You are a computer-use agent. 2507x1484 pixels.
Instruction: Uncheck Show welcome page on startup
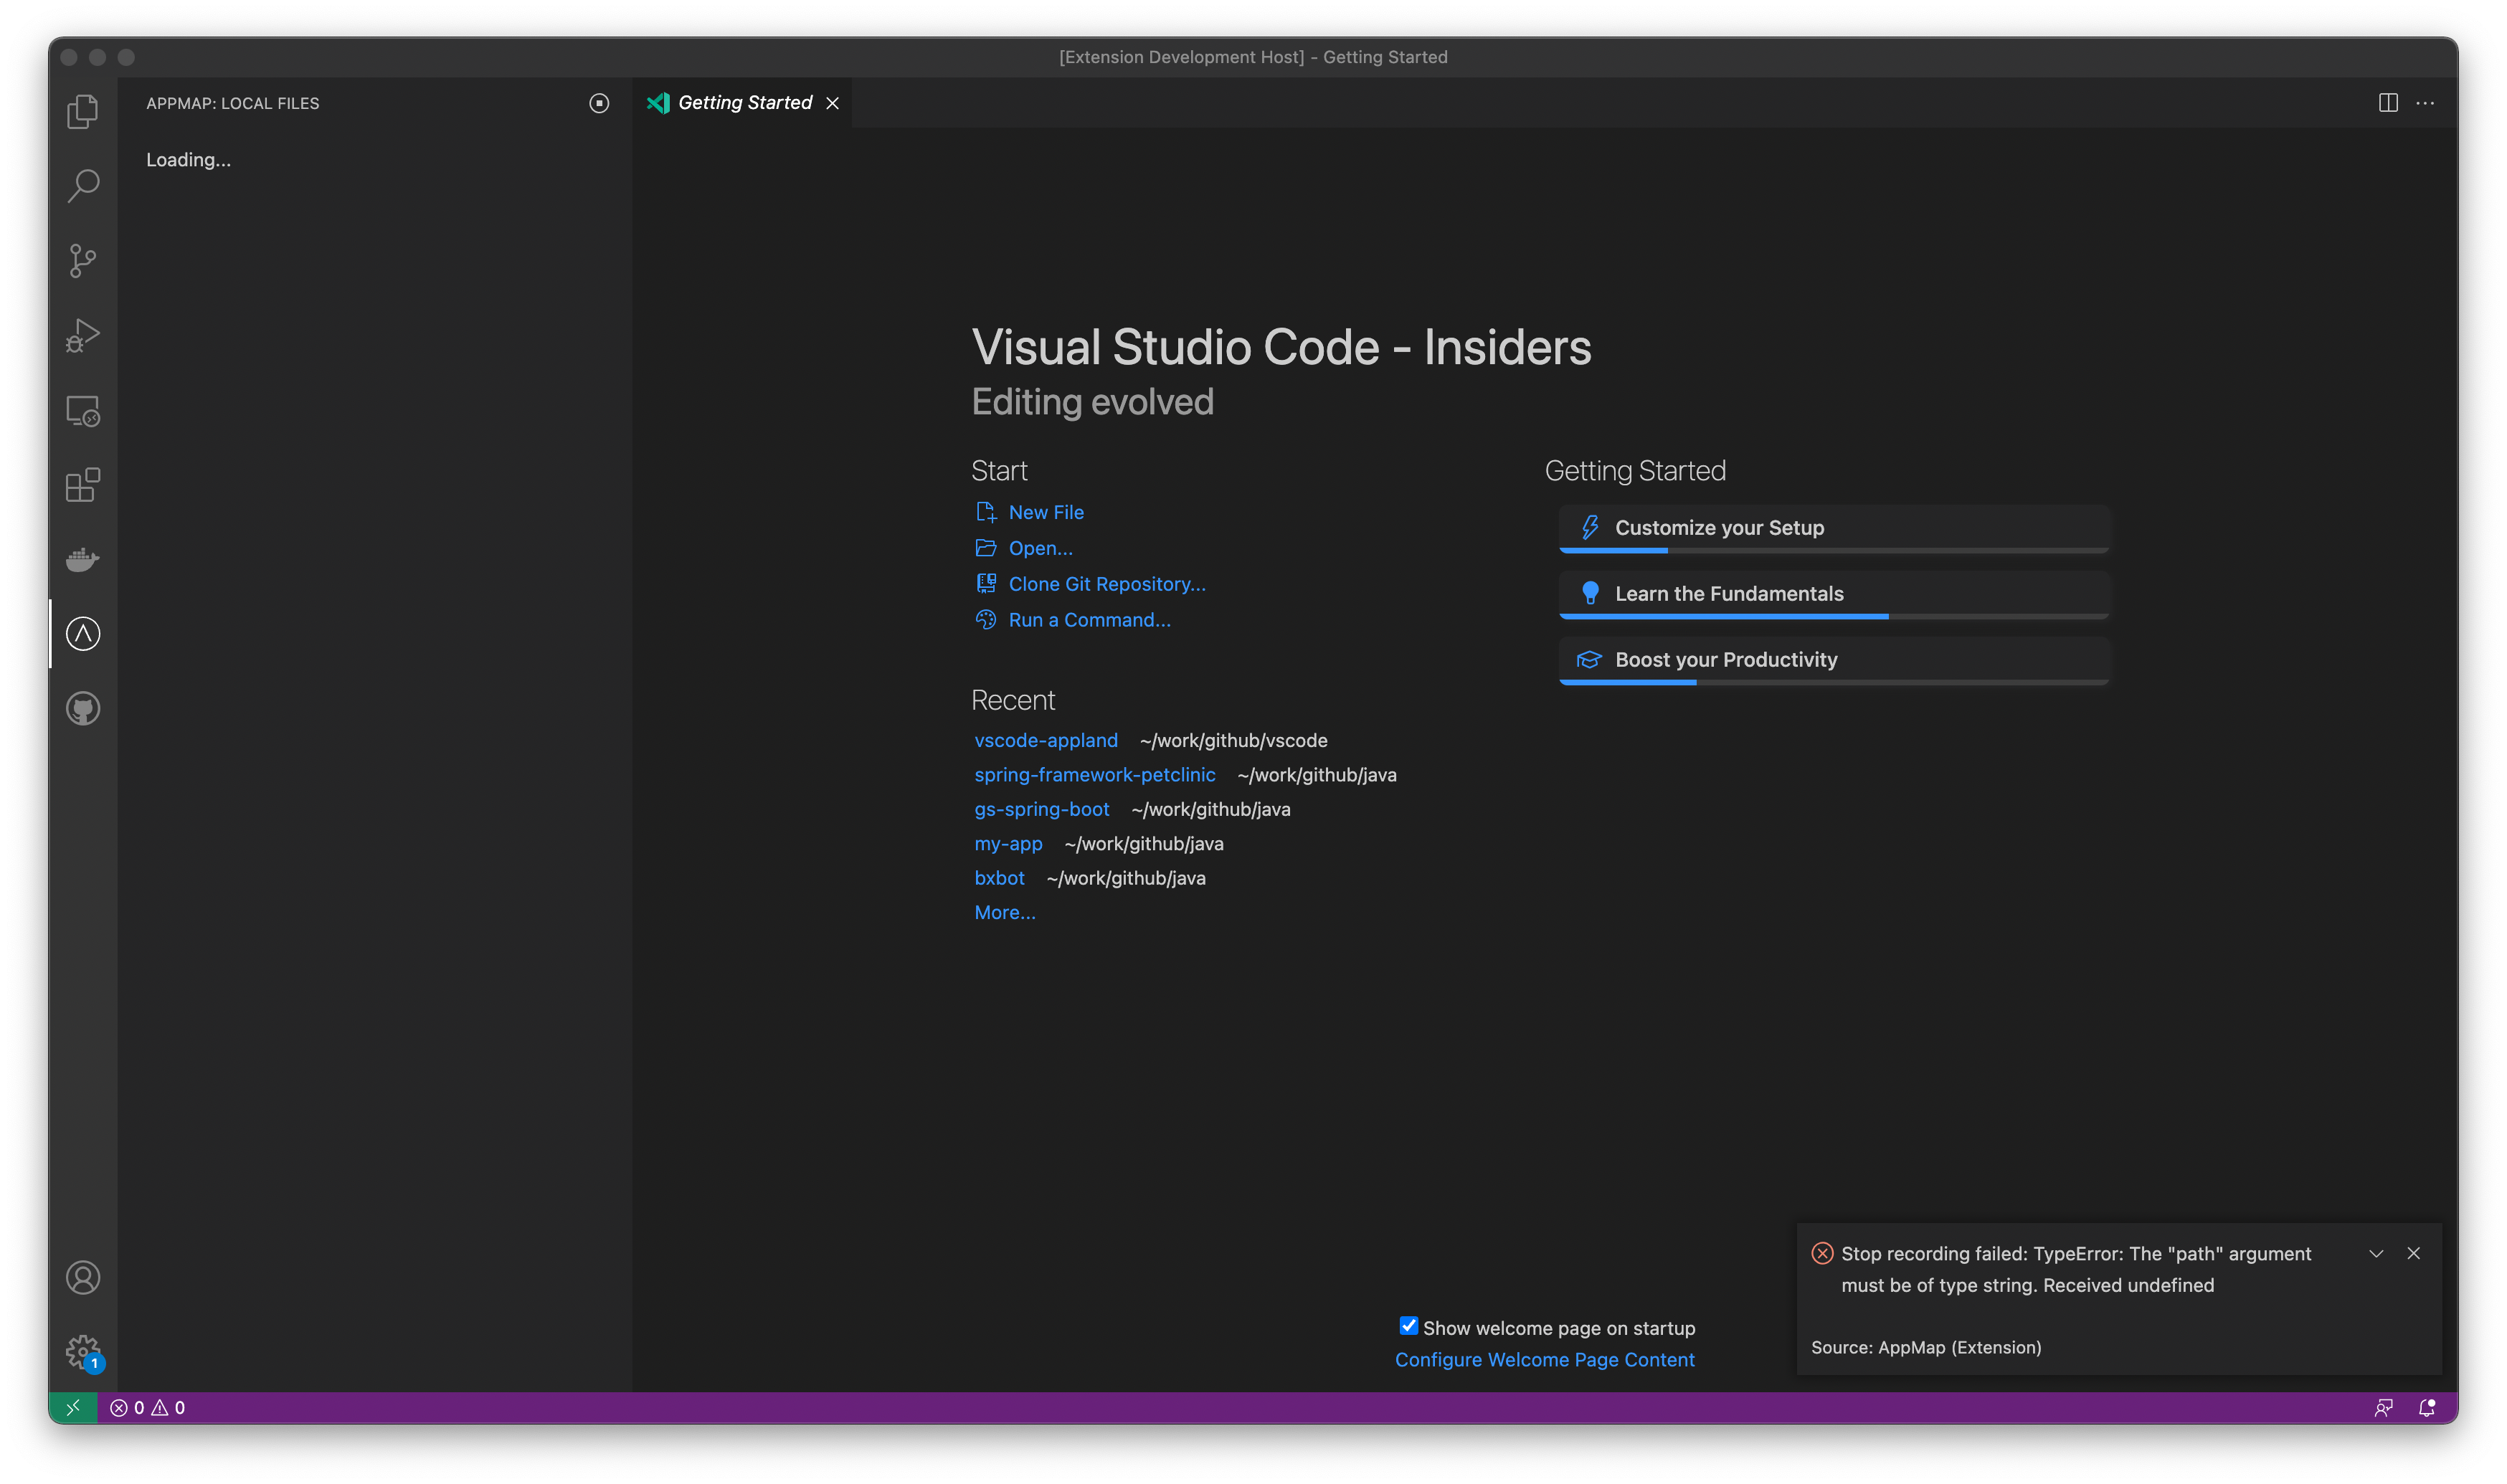(x=1408, y=1326)
